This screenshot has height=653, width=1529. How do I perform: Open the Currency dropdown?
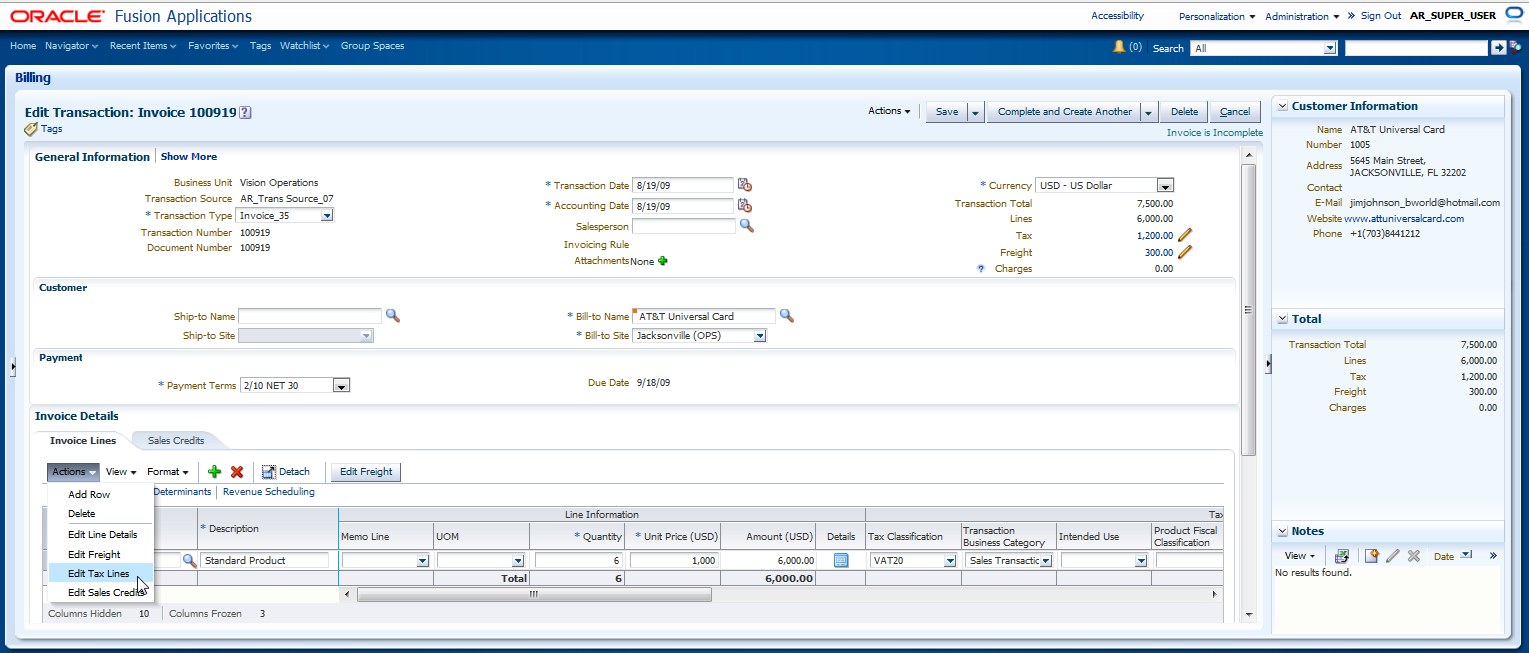point(1165,185)
